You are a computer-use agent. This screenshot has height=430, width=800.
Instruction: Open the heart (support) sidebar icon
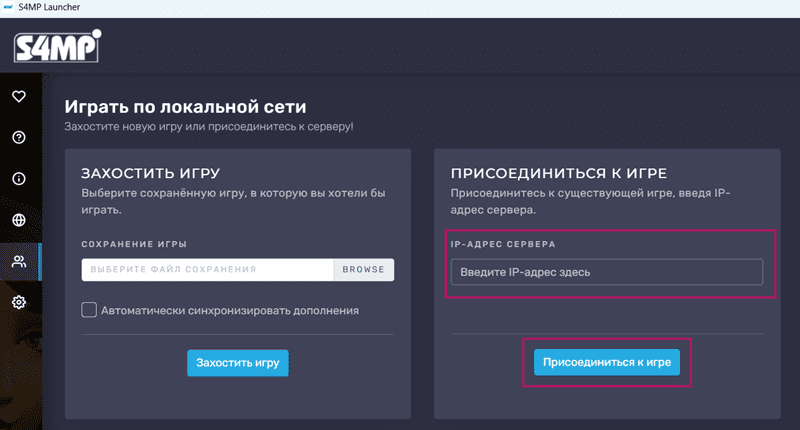tap(19, 96)
